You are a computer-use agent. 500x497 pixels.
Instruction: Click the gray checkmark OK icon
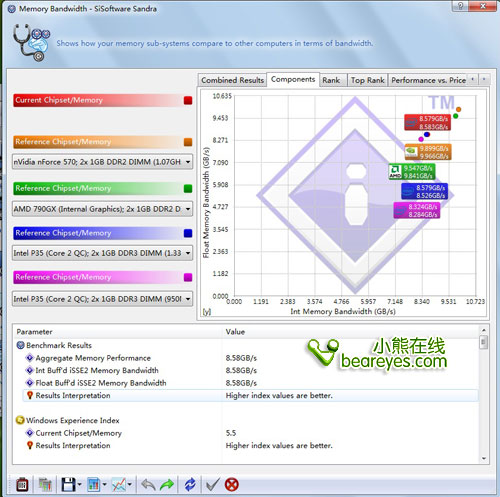click(212, 484)
